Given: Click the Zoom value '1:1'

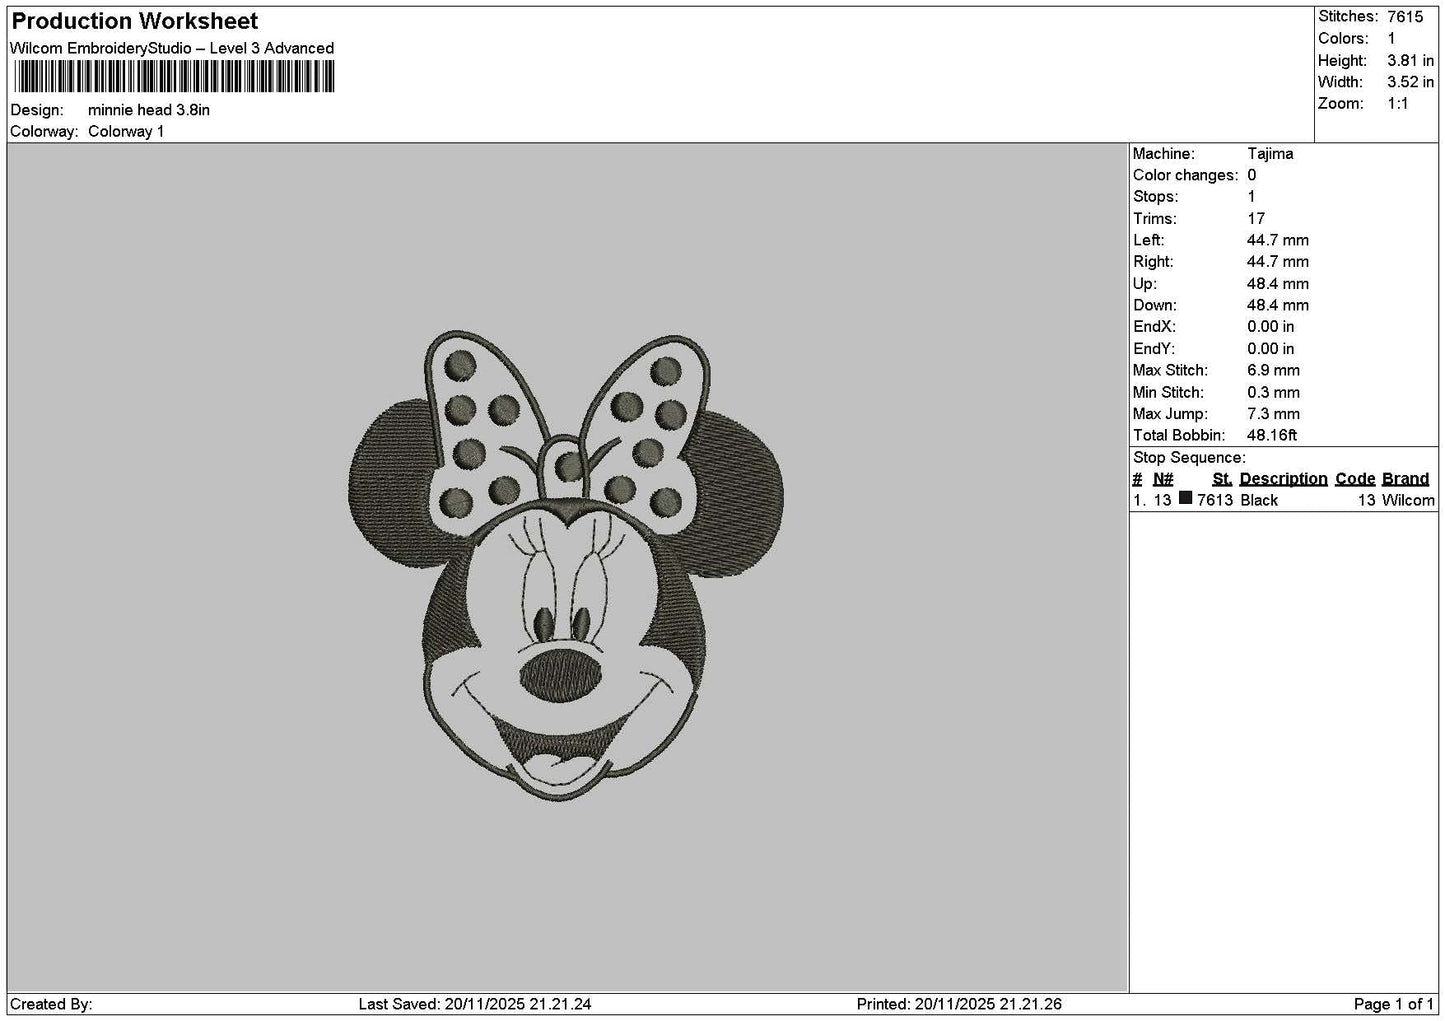Looking at the screenshot, I should pyautogui.click(x=1398, y=104).
